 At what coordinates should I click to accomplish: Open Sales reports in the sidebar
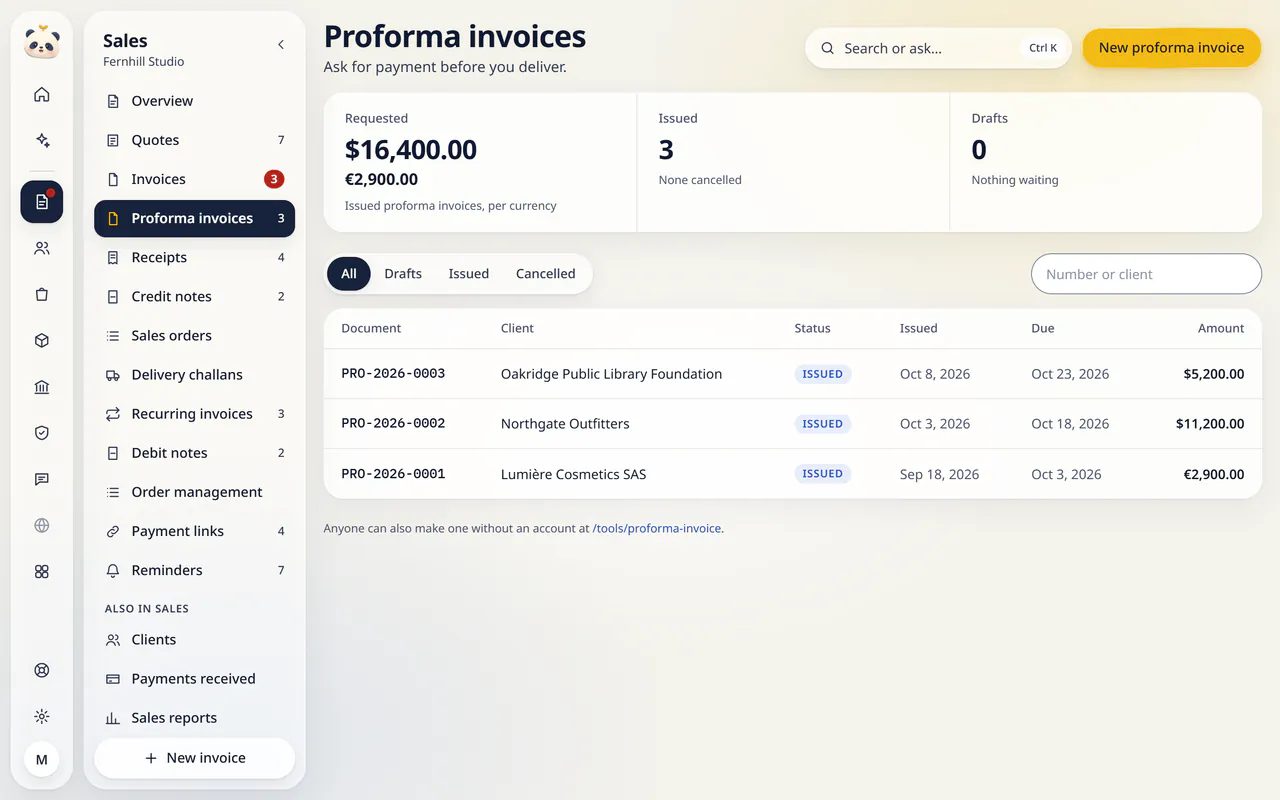click(x=194, y=718)
